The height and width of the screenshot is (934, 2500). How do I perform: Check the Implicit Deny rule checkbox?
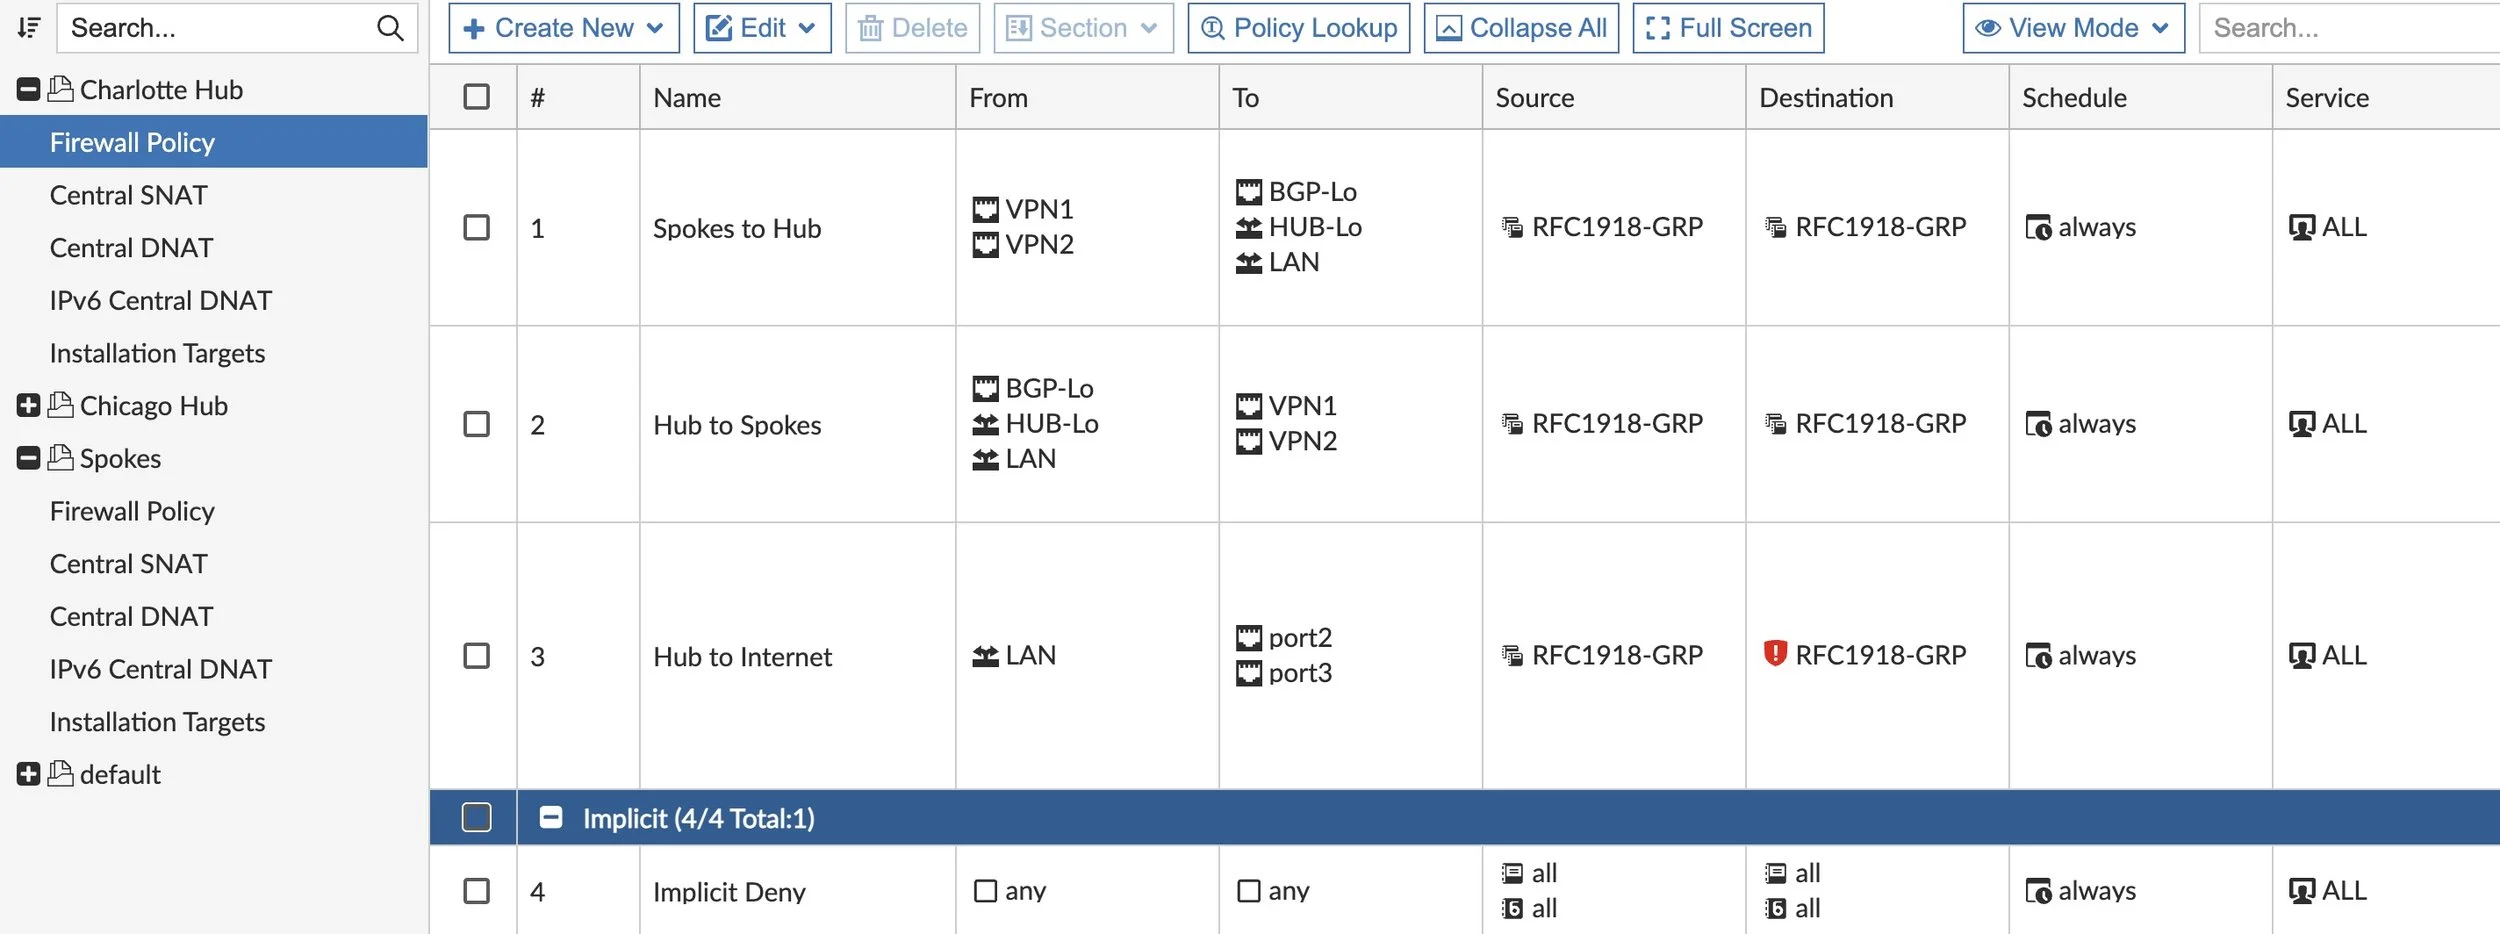click(x=477, y=891)
